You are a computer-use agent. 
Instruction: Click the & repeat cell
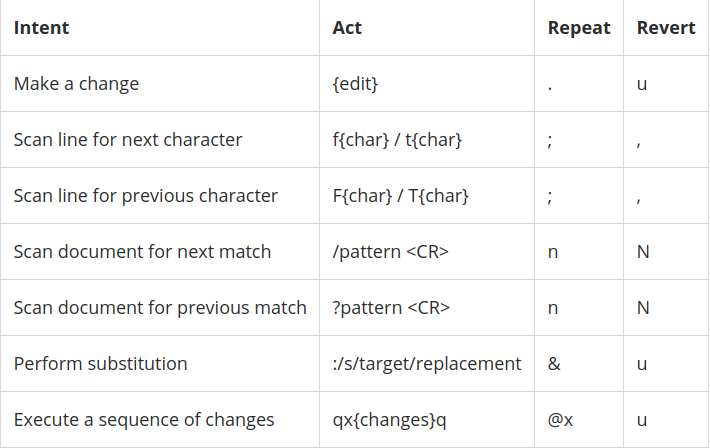click(x=554, y=364)
